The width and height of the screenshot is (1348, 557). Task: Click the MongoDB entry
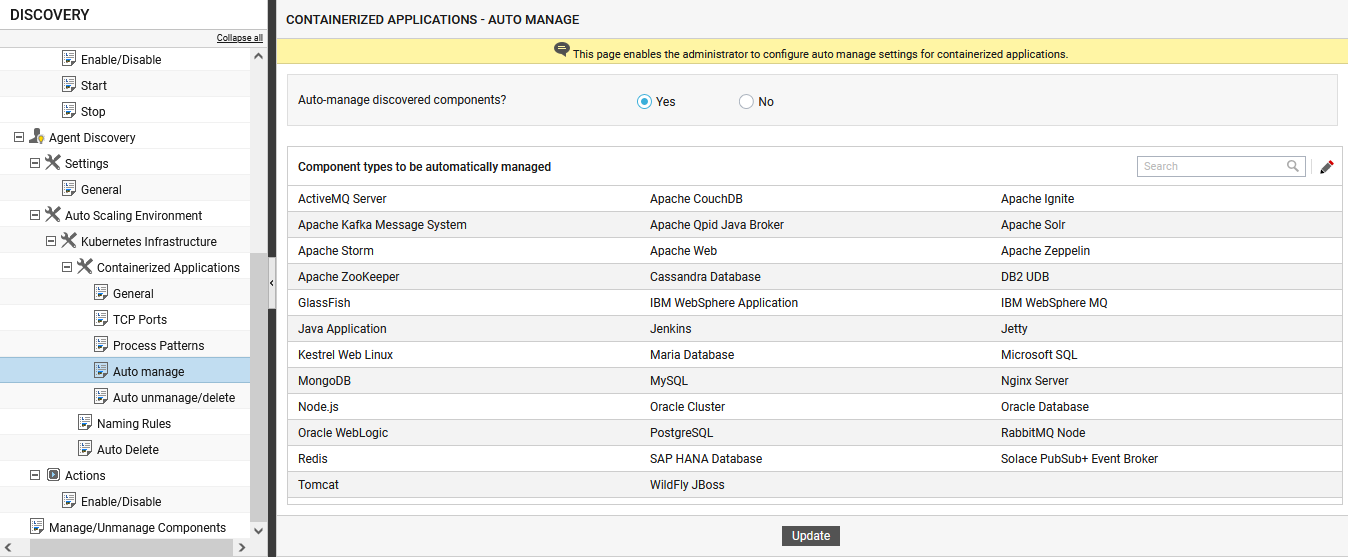pos(324,381)
